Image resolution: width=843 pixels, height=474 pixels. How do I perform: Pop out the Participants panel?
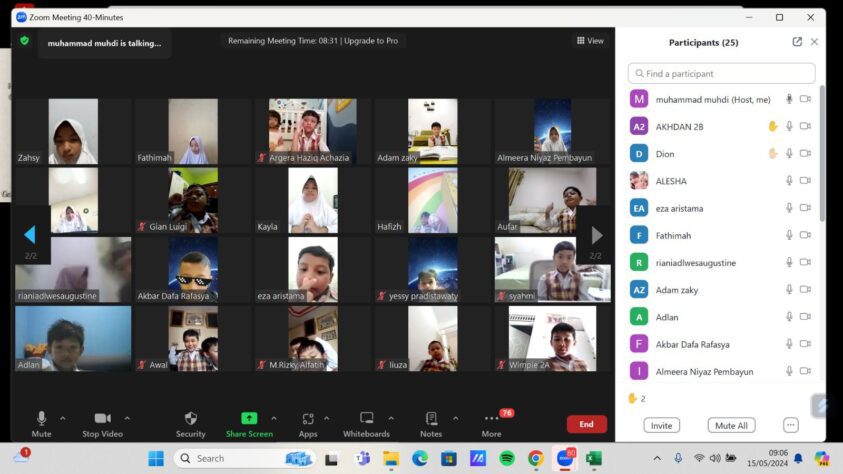(x=797, y=42)
